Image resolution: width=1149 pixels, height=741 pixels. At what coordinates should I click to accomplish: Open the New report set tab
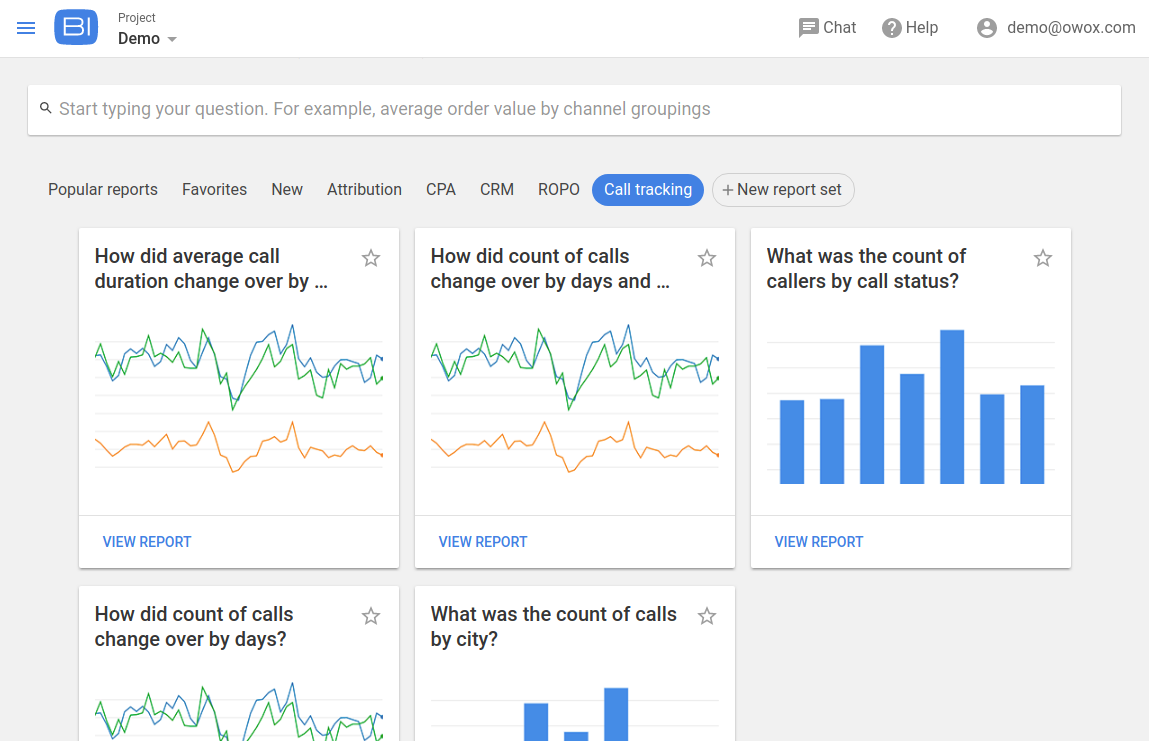pyautogui.click(x=287, y=189)
